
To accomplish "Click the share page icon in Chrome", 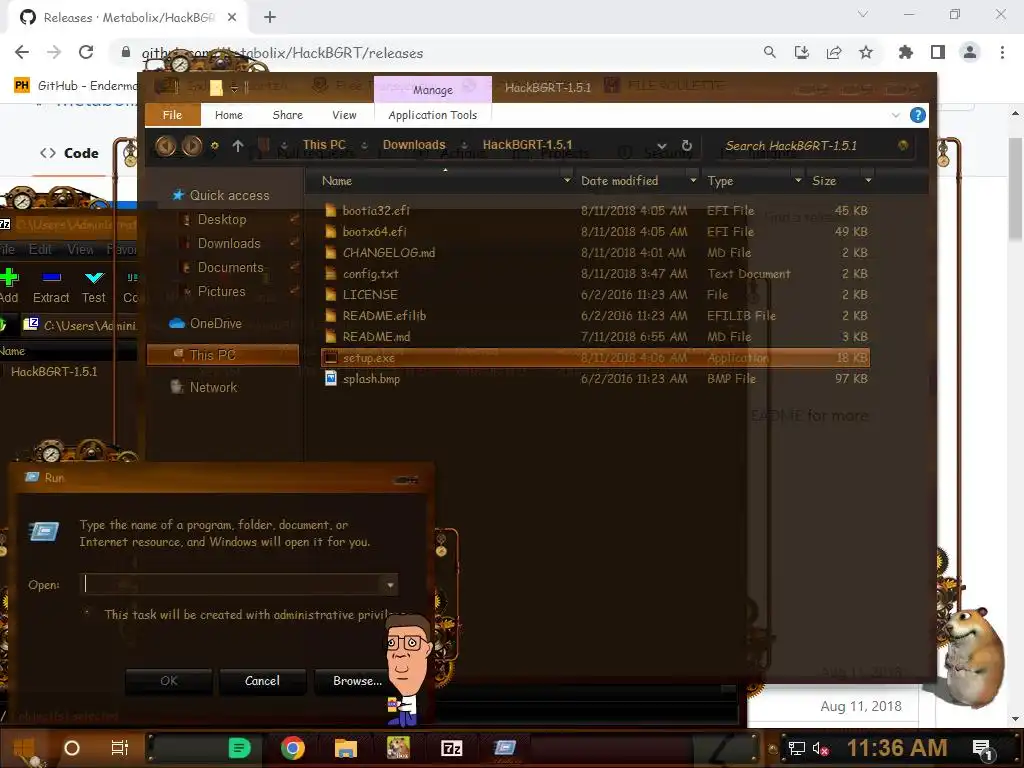I will pyautogui.click(x=834, y=52).
